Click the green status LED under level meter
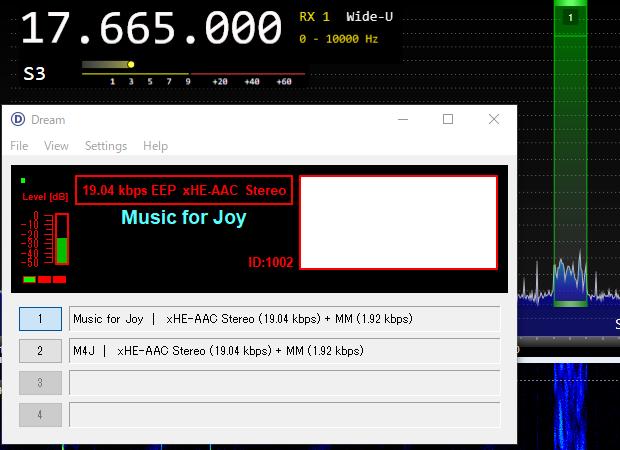 tap(29, 279)
